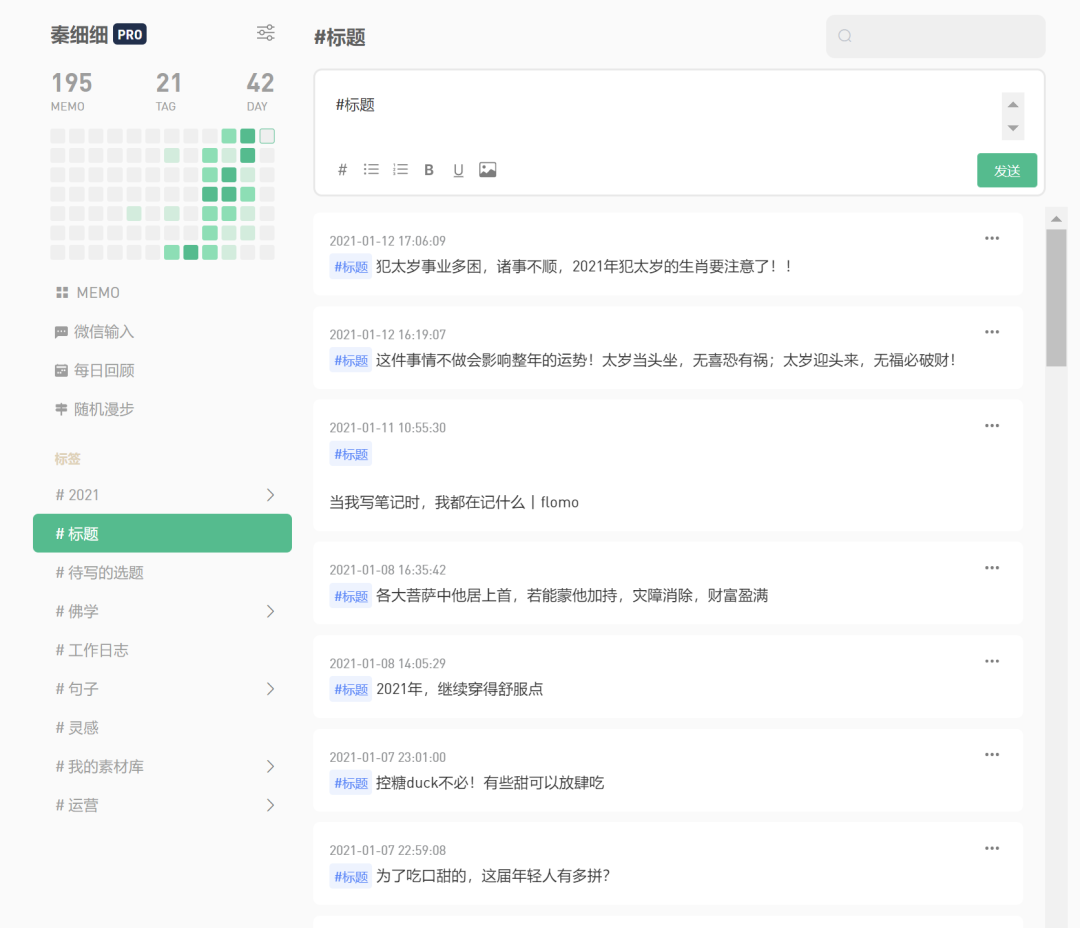The width and height of the screenshot is (1080, 928).
Task: Open the settings sliders icon beside the username
Action: coord(266,33)
